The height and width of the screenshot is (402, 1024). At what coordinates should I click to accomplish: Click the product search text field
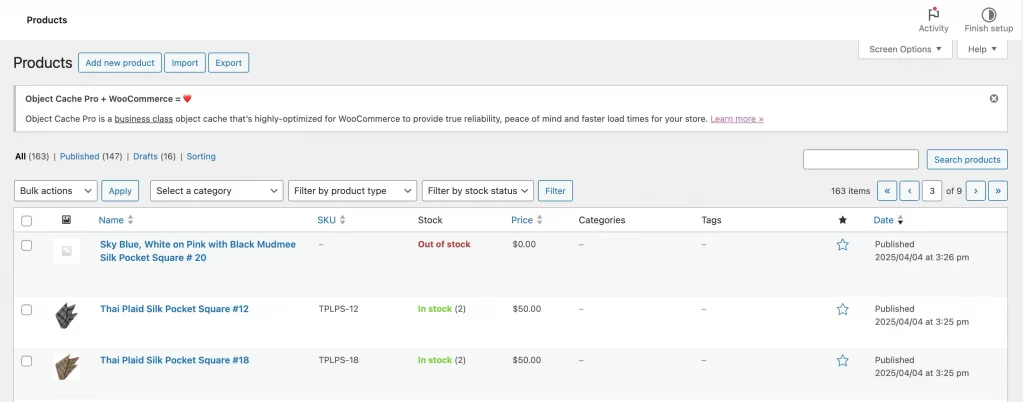pyautogui.click(x=860, y=160)
